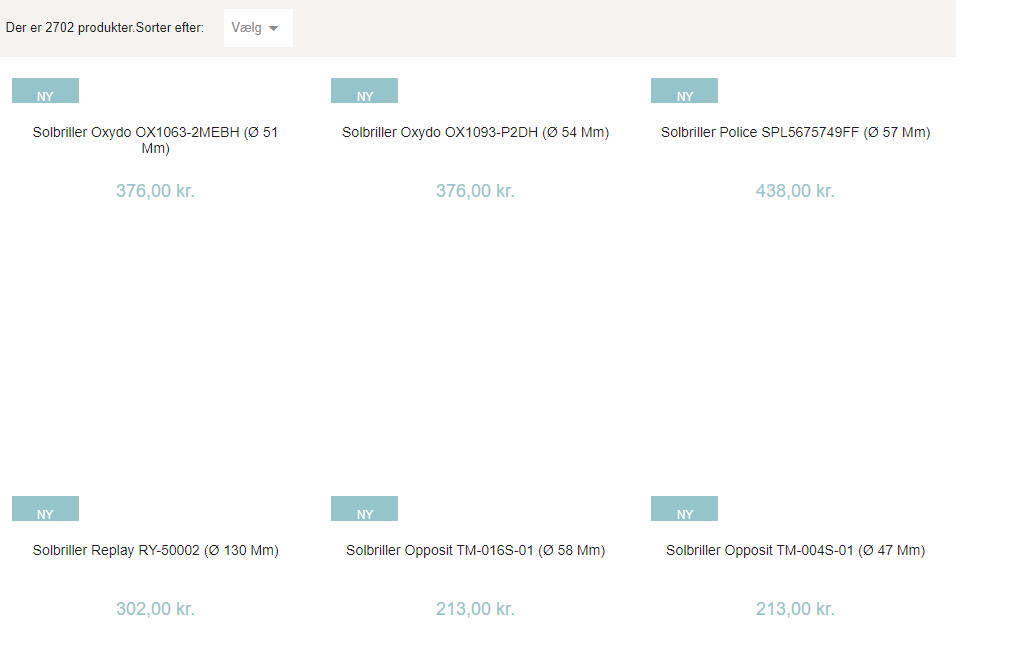This screenshot has width=1015, height=654.
Task: Open product Solbriller Replay RY-50002
Action: click(x=155, y=550)
